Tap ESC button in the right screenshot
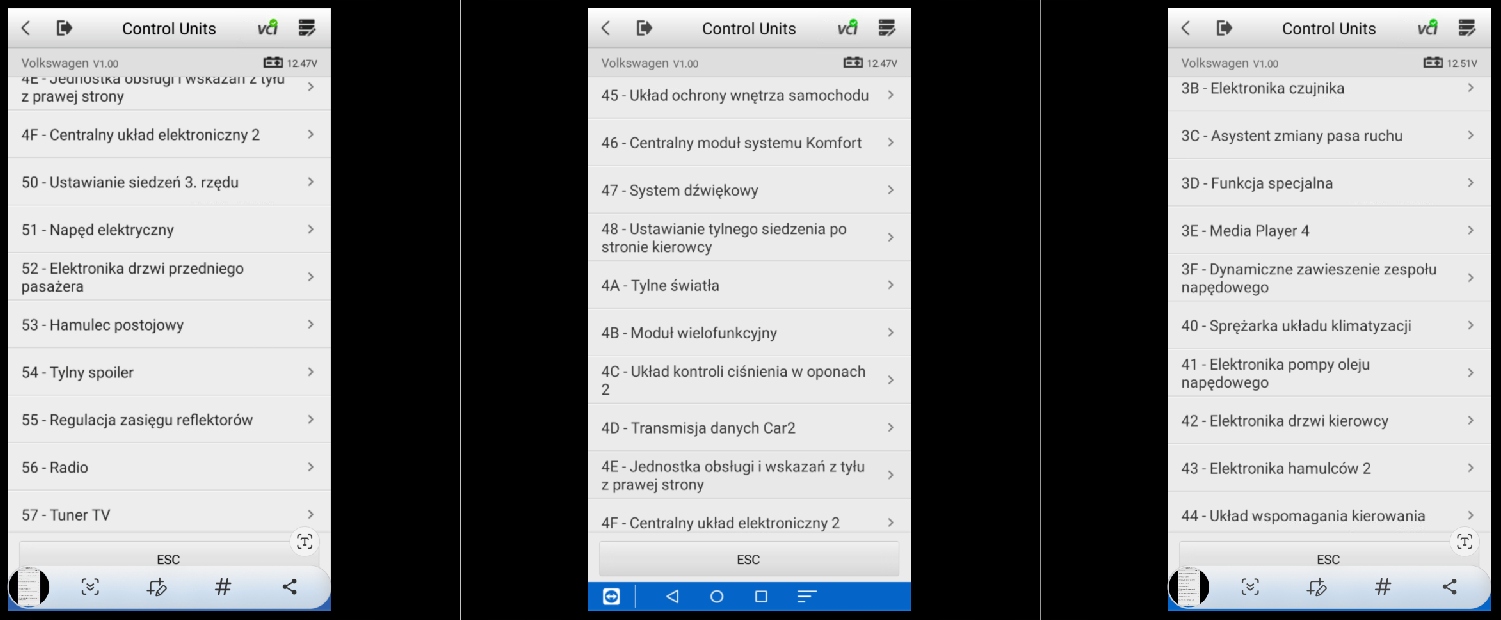This screenshot has height=620, width=1501. point(1328,557)
